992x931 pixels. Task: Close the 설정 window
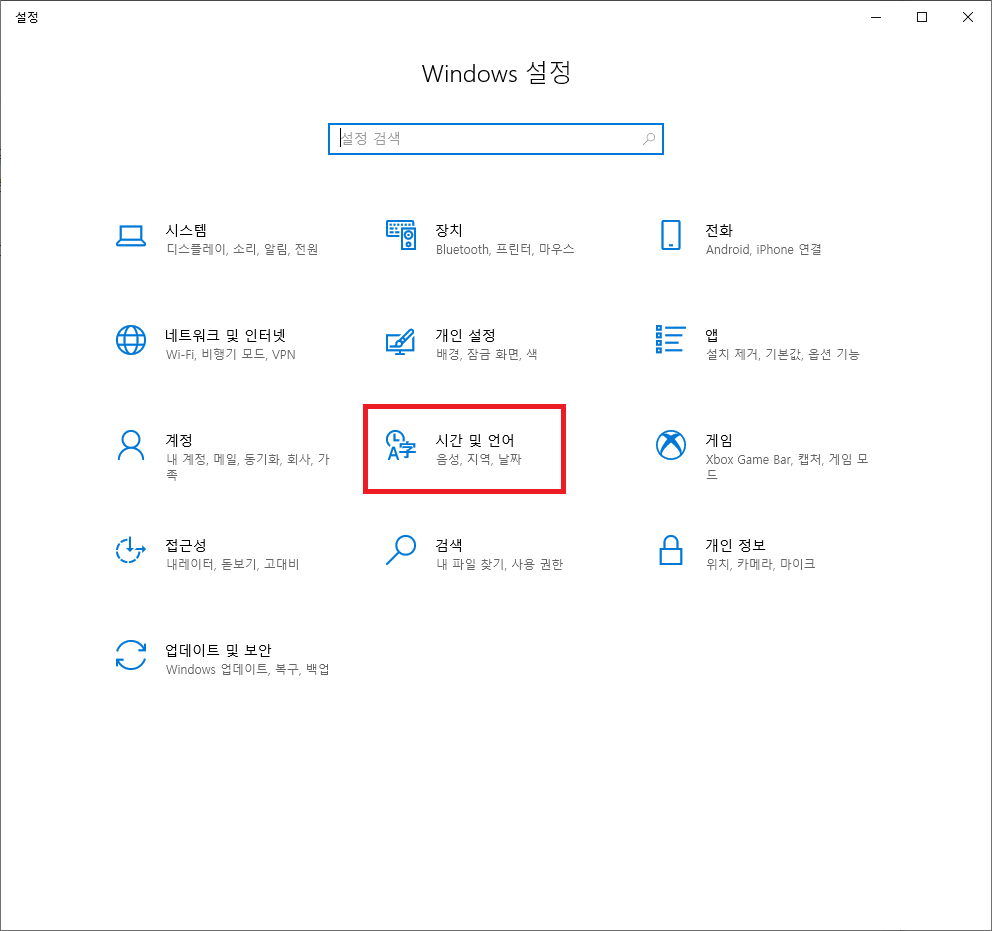pos(968,17)
